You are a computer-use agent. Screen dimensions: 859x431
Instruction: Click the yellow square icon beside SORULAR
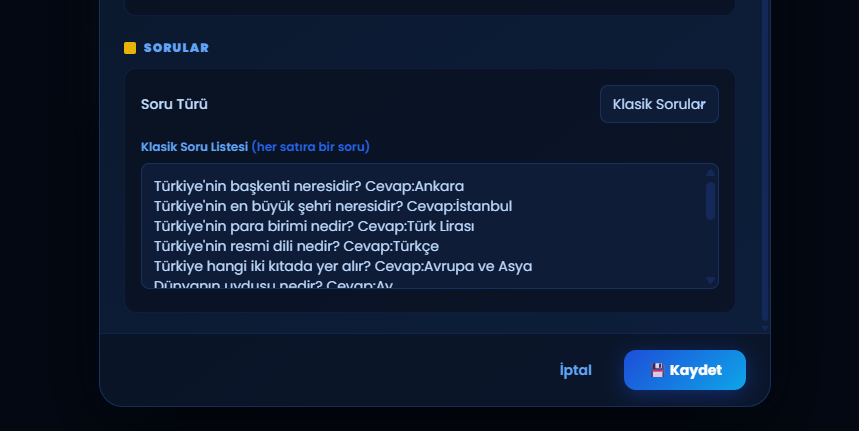tap(130, 48)
